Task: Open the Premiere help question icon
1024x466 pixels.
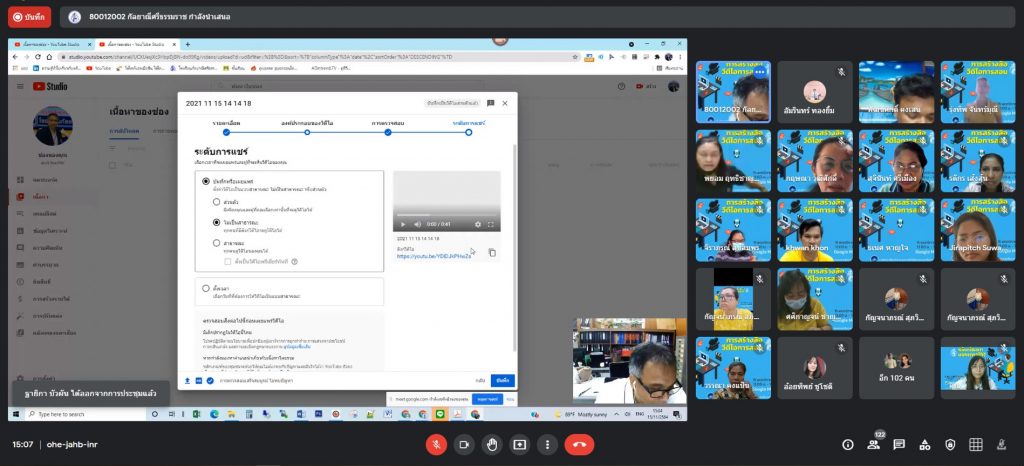Action: point(295,261)
